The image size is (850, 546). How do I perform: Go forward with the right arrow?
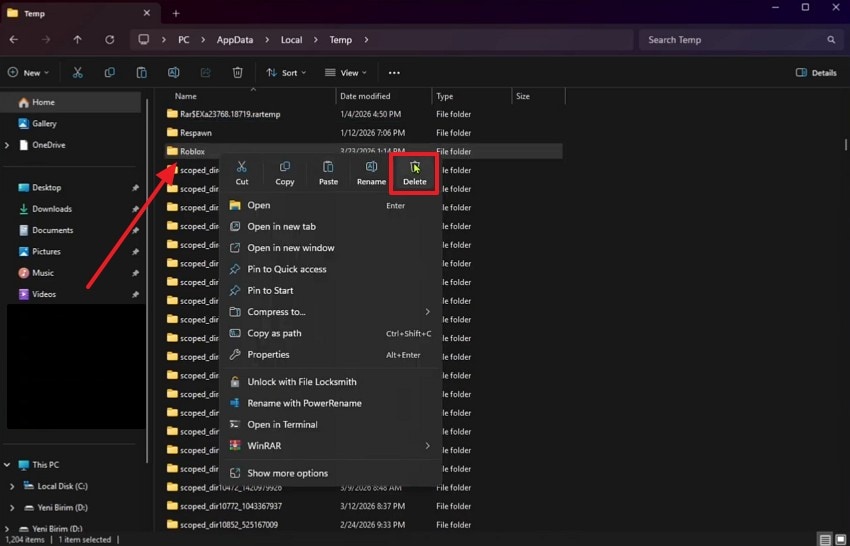click(x=46, y=40)
